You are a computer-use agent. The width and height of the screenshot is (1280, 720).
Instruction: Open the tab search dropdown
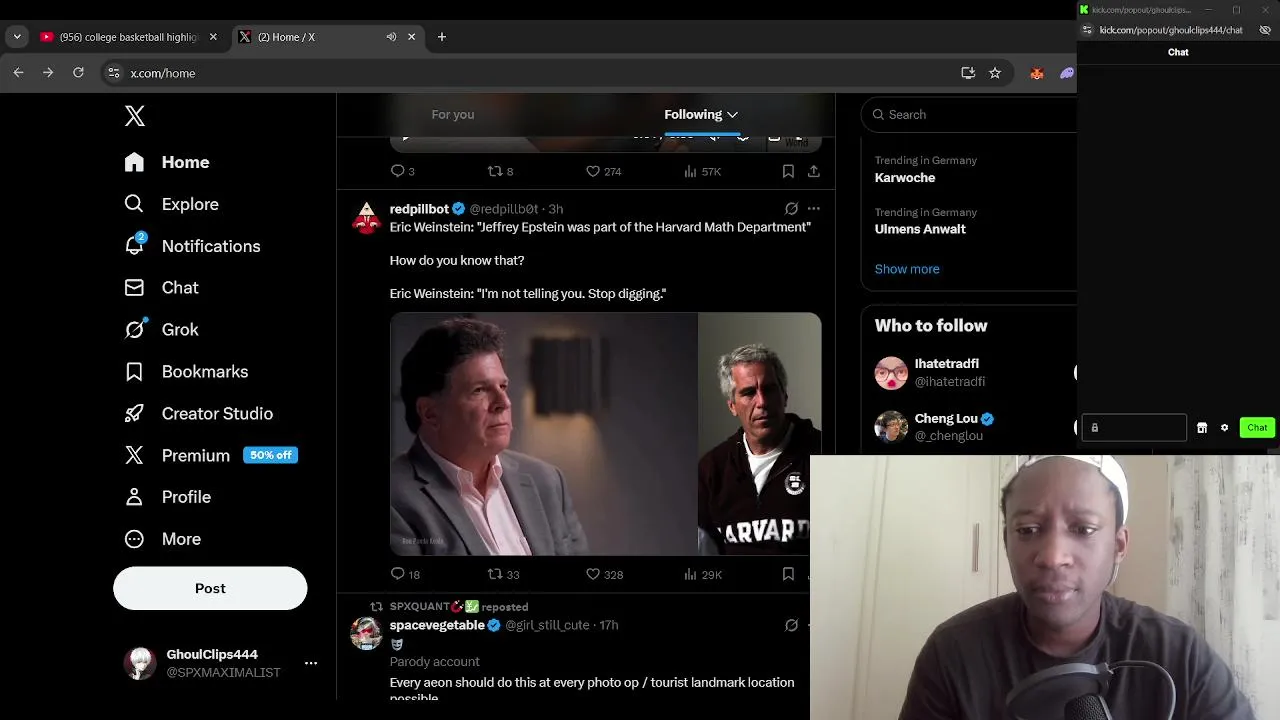click(x=17, y=37)
